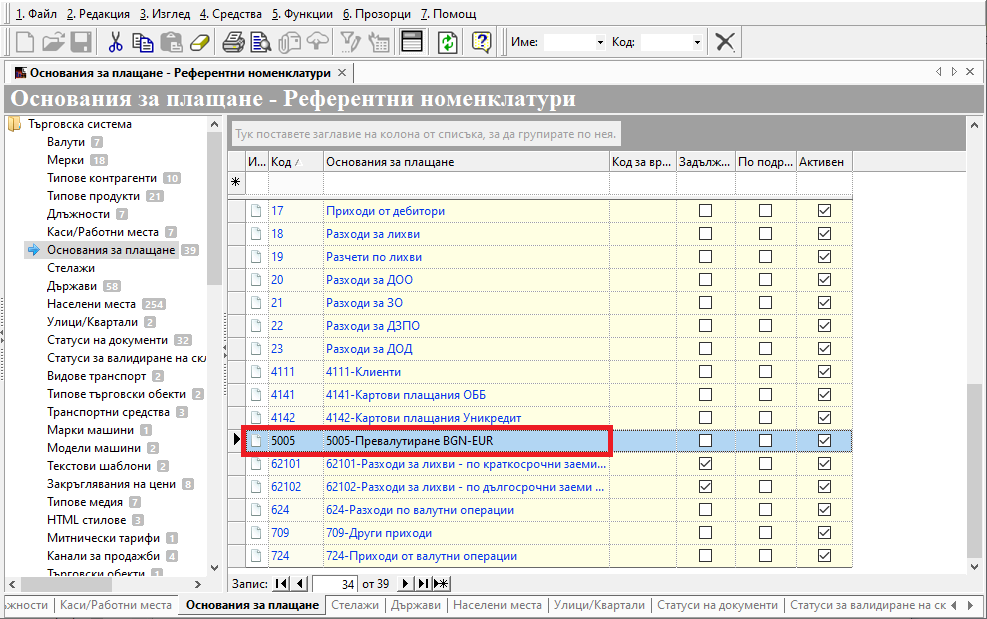This screenshot has height=619, width=987.
Task: Open the Средства menu
Action: click(229, 14)
